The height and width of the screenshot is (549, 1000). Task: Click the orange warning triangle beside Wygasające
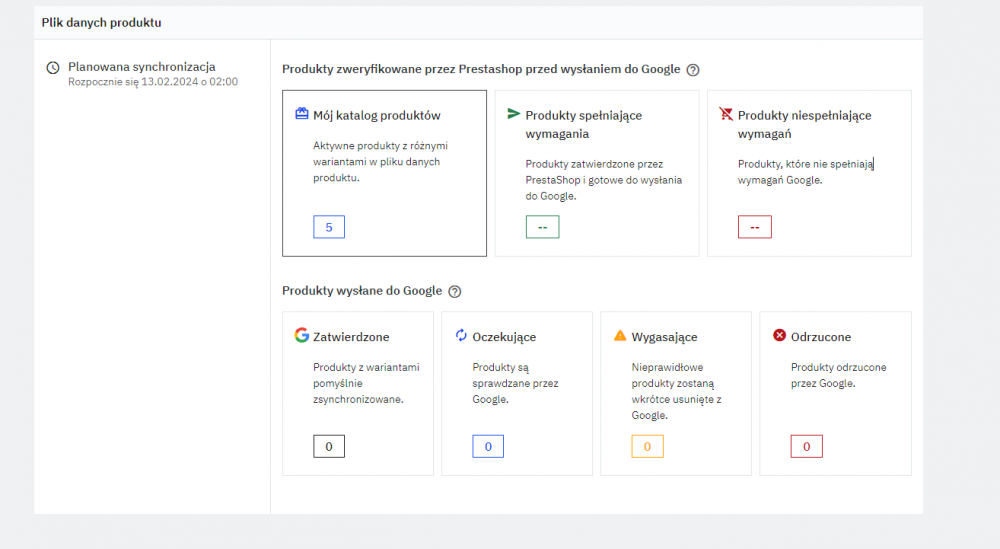[x=620, y=336]
